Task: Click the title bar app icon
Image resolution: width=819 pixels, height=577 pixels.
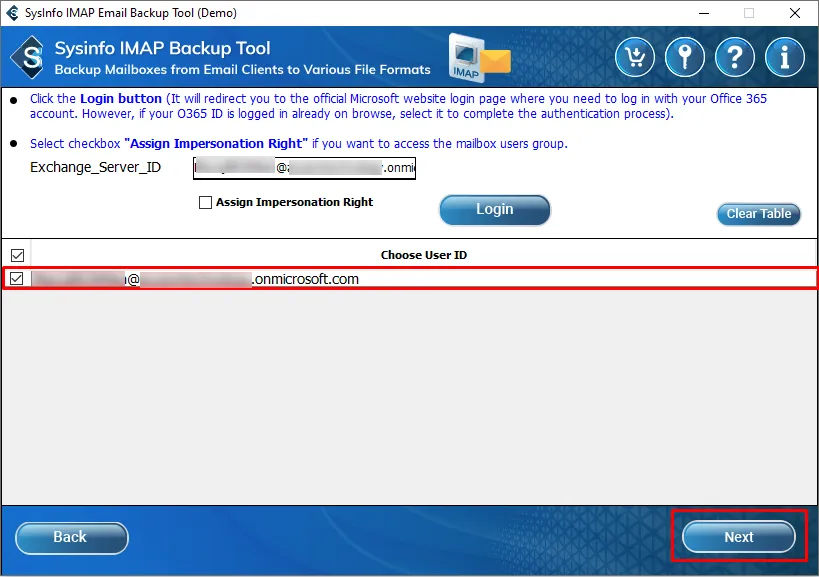Action: 12,13
